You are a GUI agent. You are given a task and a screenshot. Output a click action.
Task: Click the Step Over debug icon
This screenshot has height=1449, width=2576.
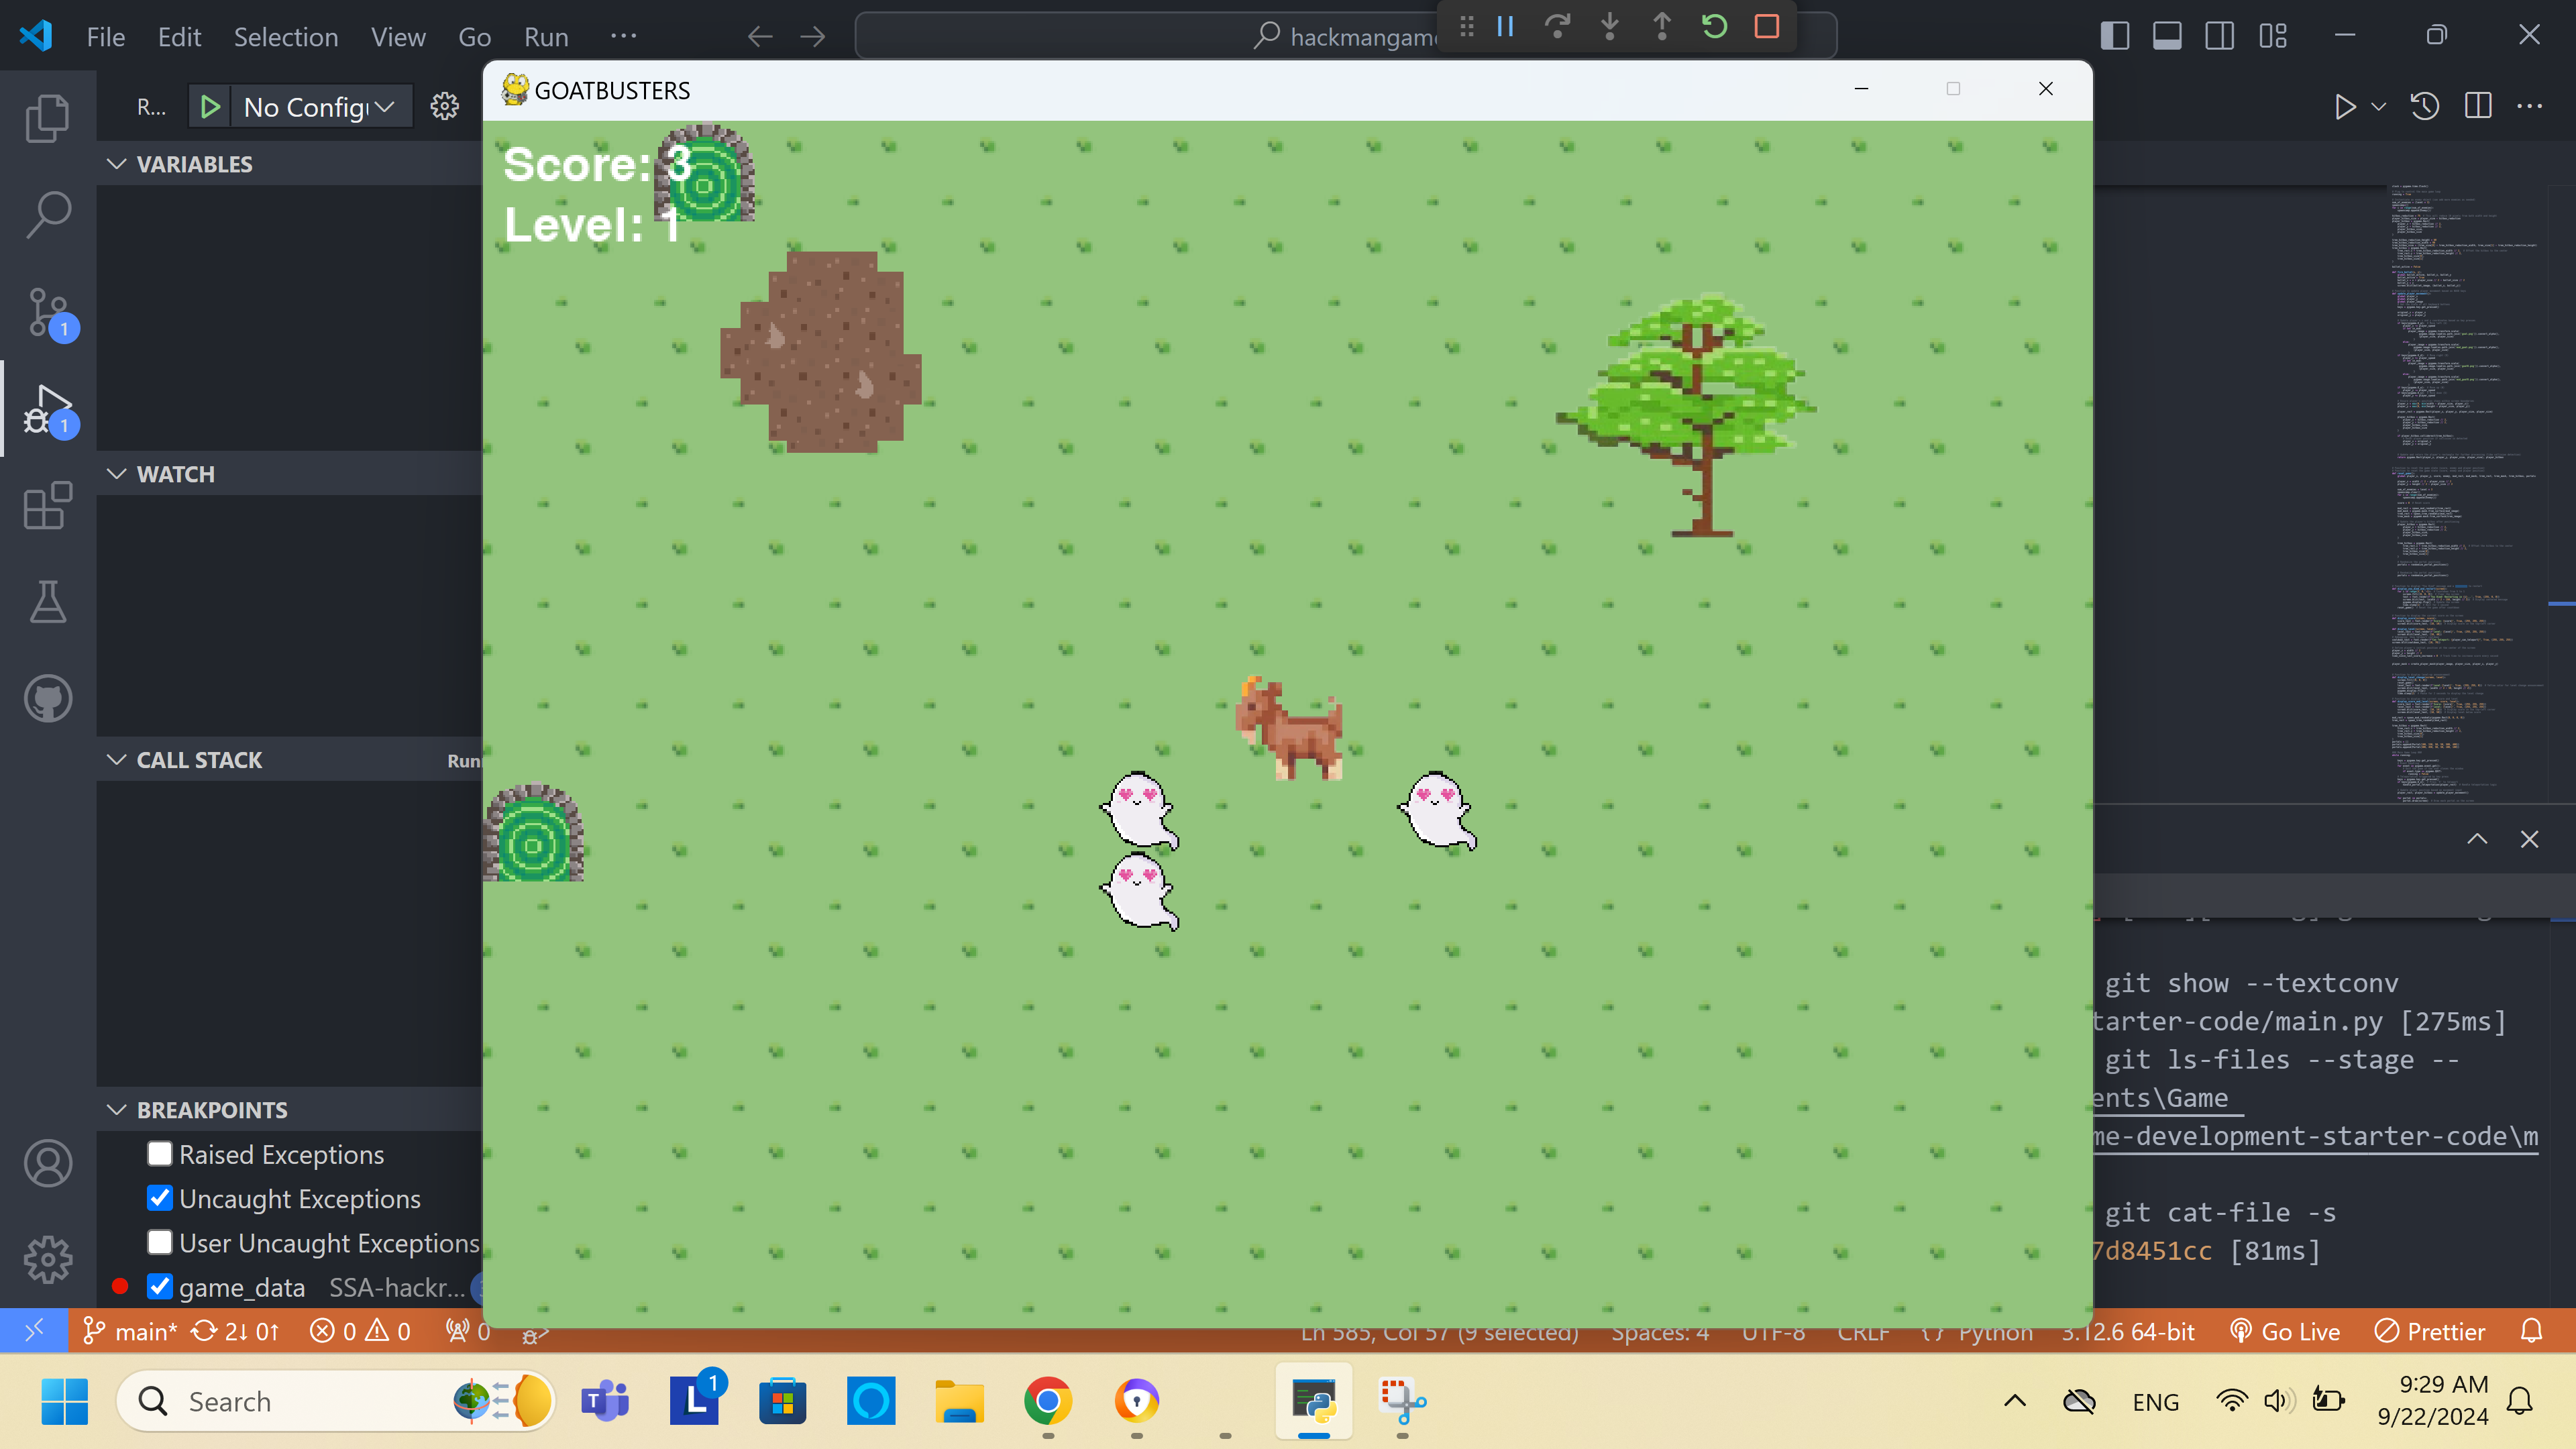1557,27
